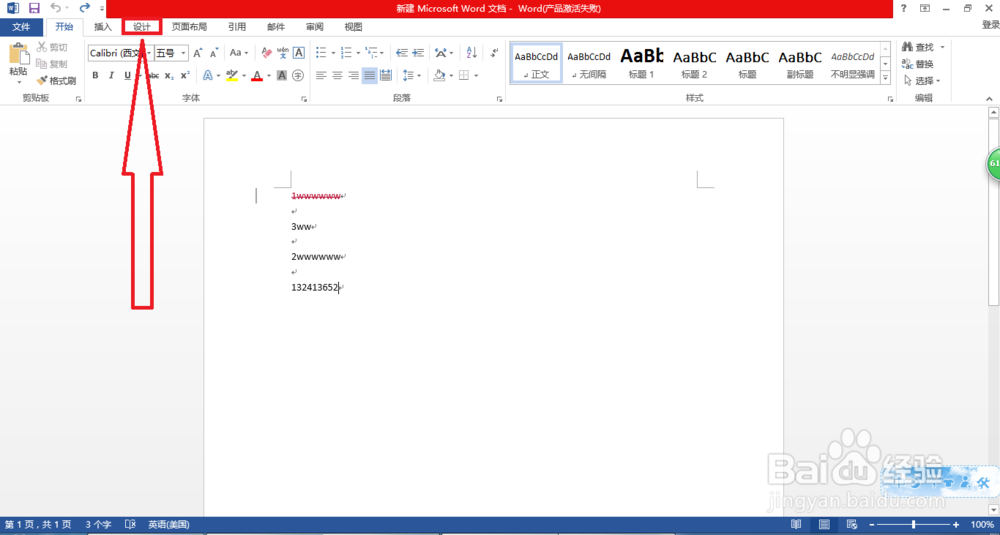This screenshot has height=535, width=1000.
Task: Click the Grow Font icon
Action: (198, 53)
